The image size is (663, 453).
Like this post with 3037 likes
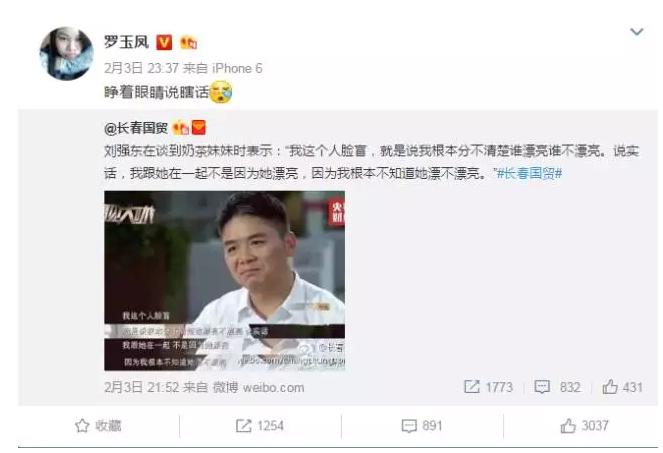(584, 426)
